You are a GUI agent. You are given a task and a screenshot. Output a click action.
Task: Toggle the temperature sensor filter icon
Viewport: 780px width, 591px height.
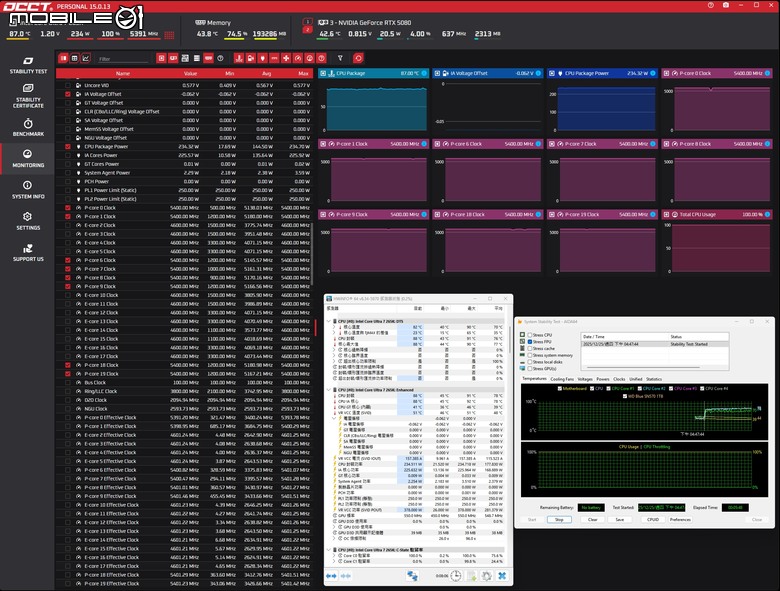[x=239, y=58]
